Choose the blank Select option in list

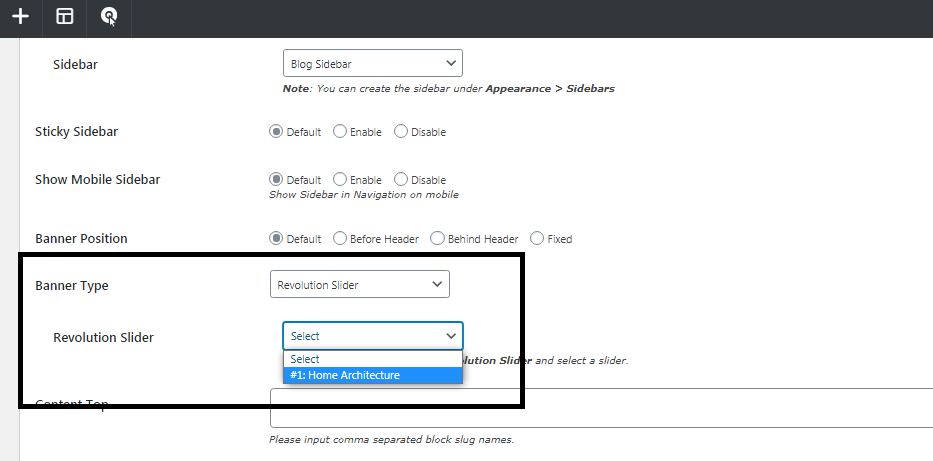pyautogui.click(x=372, y=359)
